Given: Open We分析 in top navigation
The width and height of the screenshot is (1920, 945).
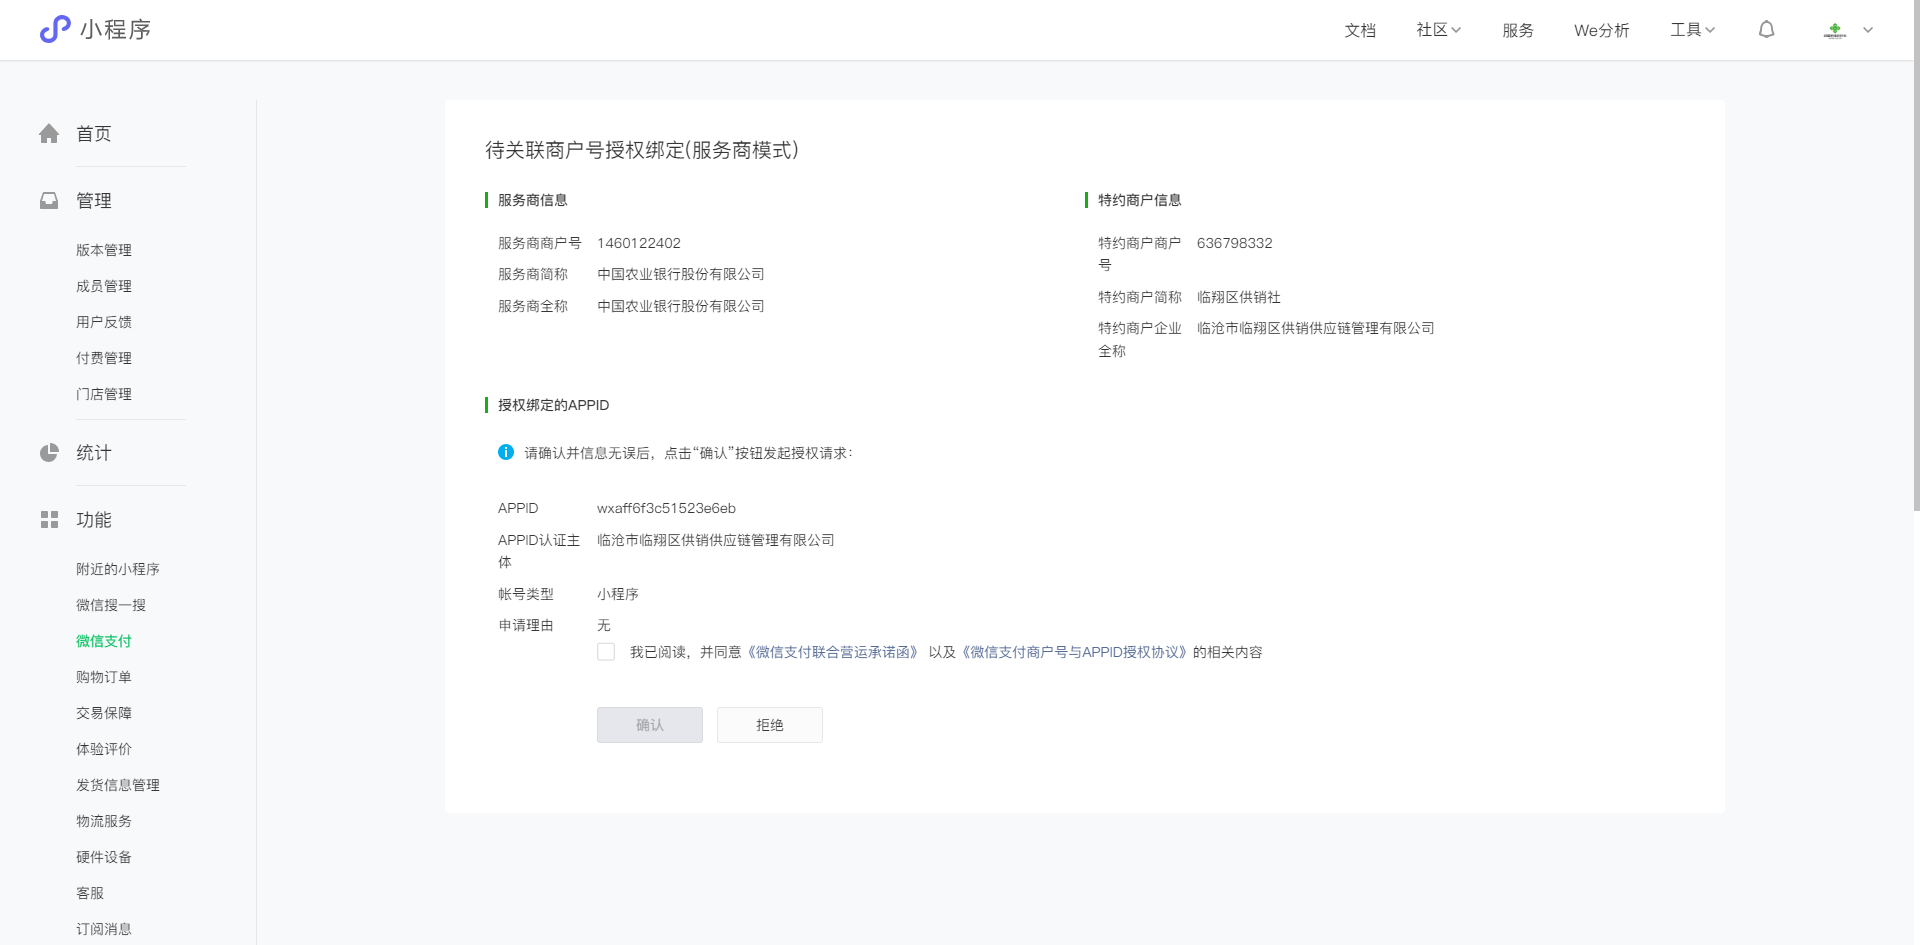Looking at the screenshot, I should coord(1602,30).
